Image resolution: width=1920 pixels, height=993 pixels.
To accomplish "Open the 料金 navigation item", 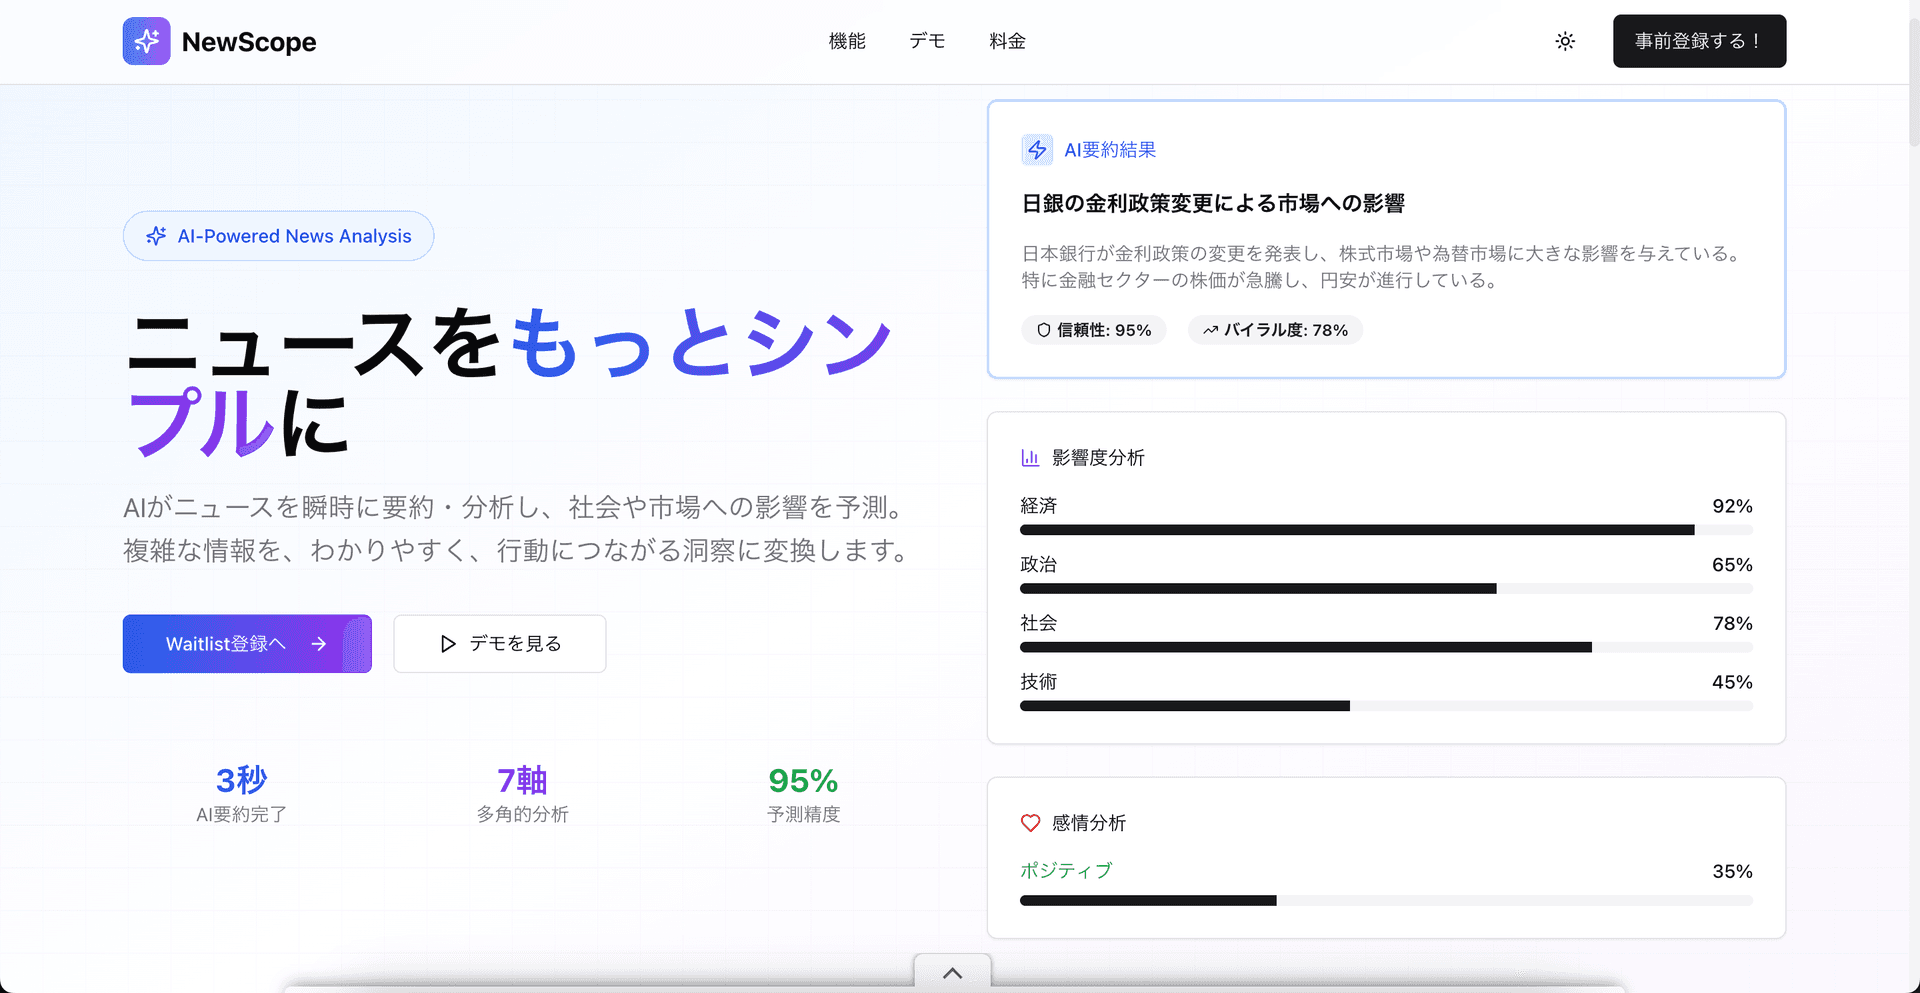I will point(1007,41).
